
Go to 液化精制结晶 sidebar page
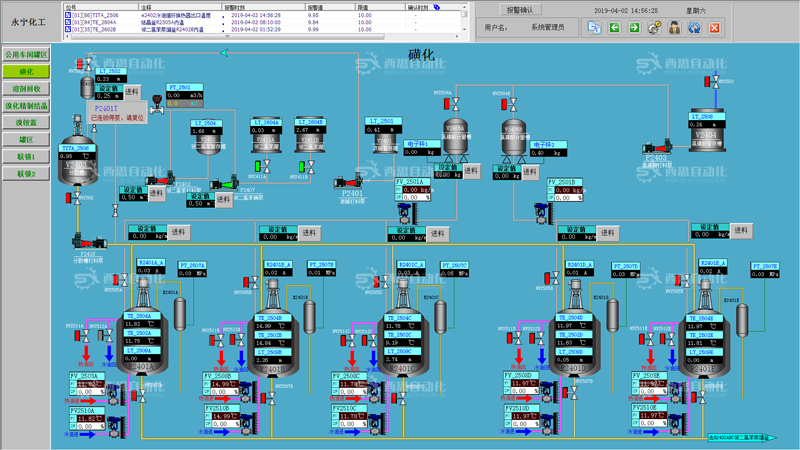click(x=26, y=106)
